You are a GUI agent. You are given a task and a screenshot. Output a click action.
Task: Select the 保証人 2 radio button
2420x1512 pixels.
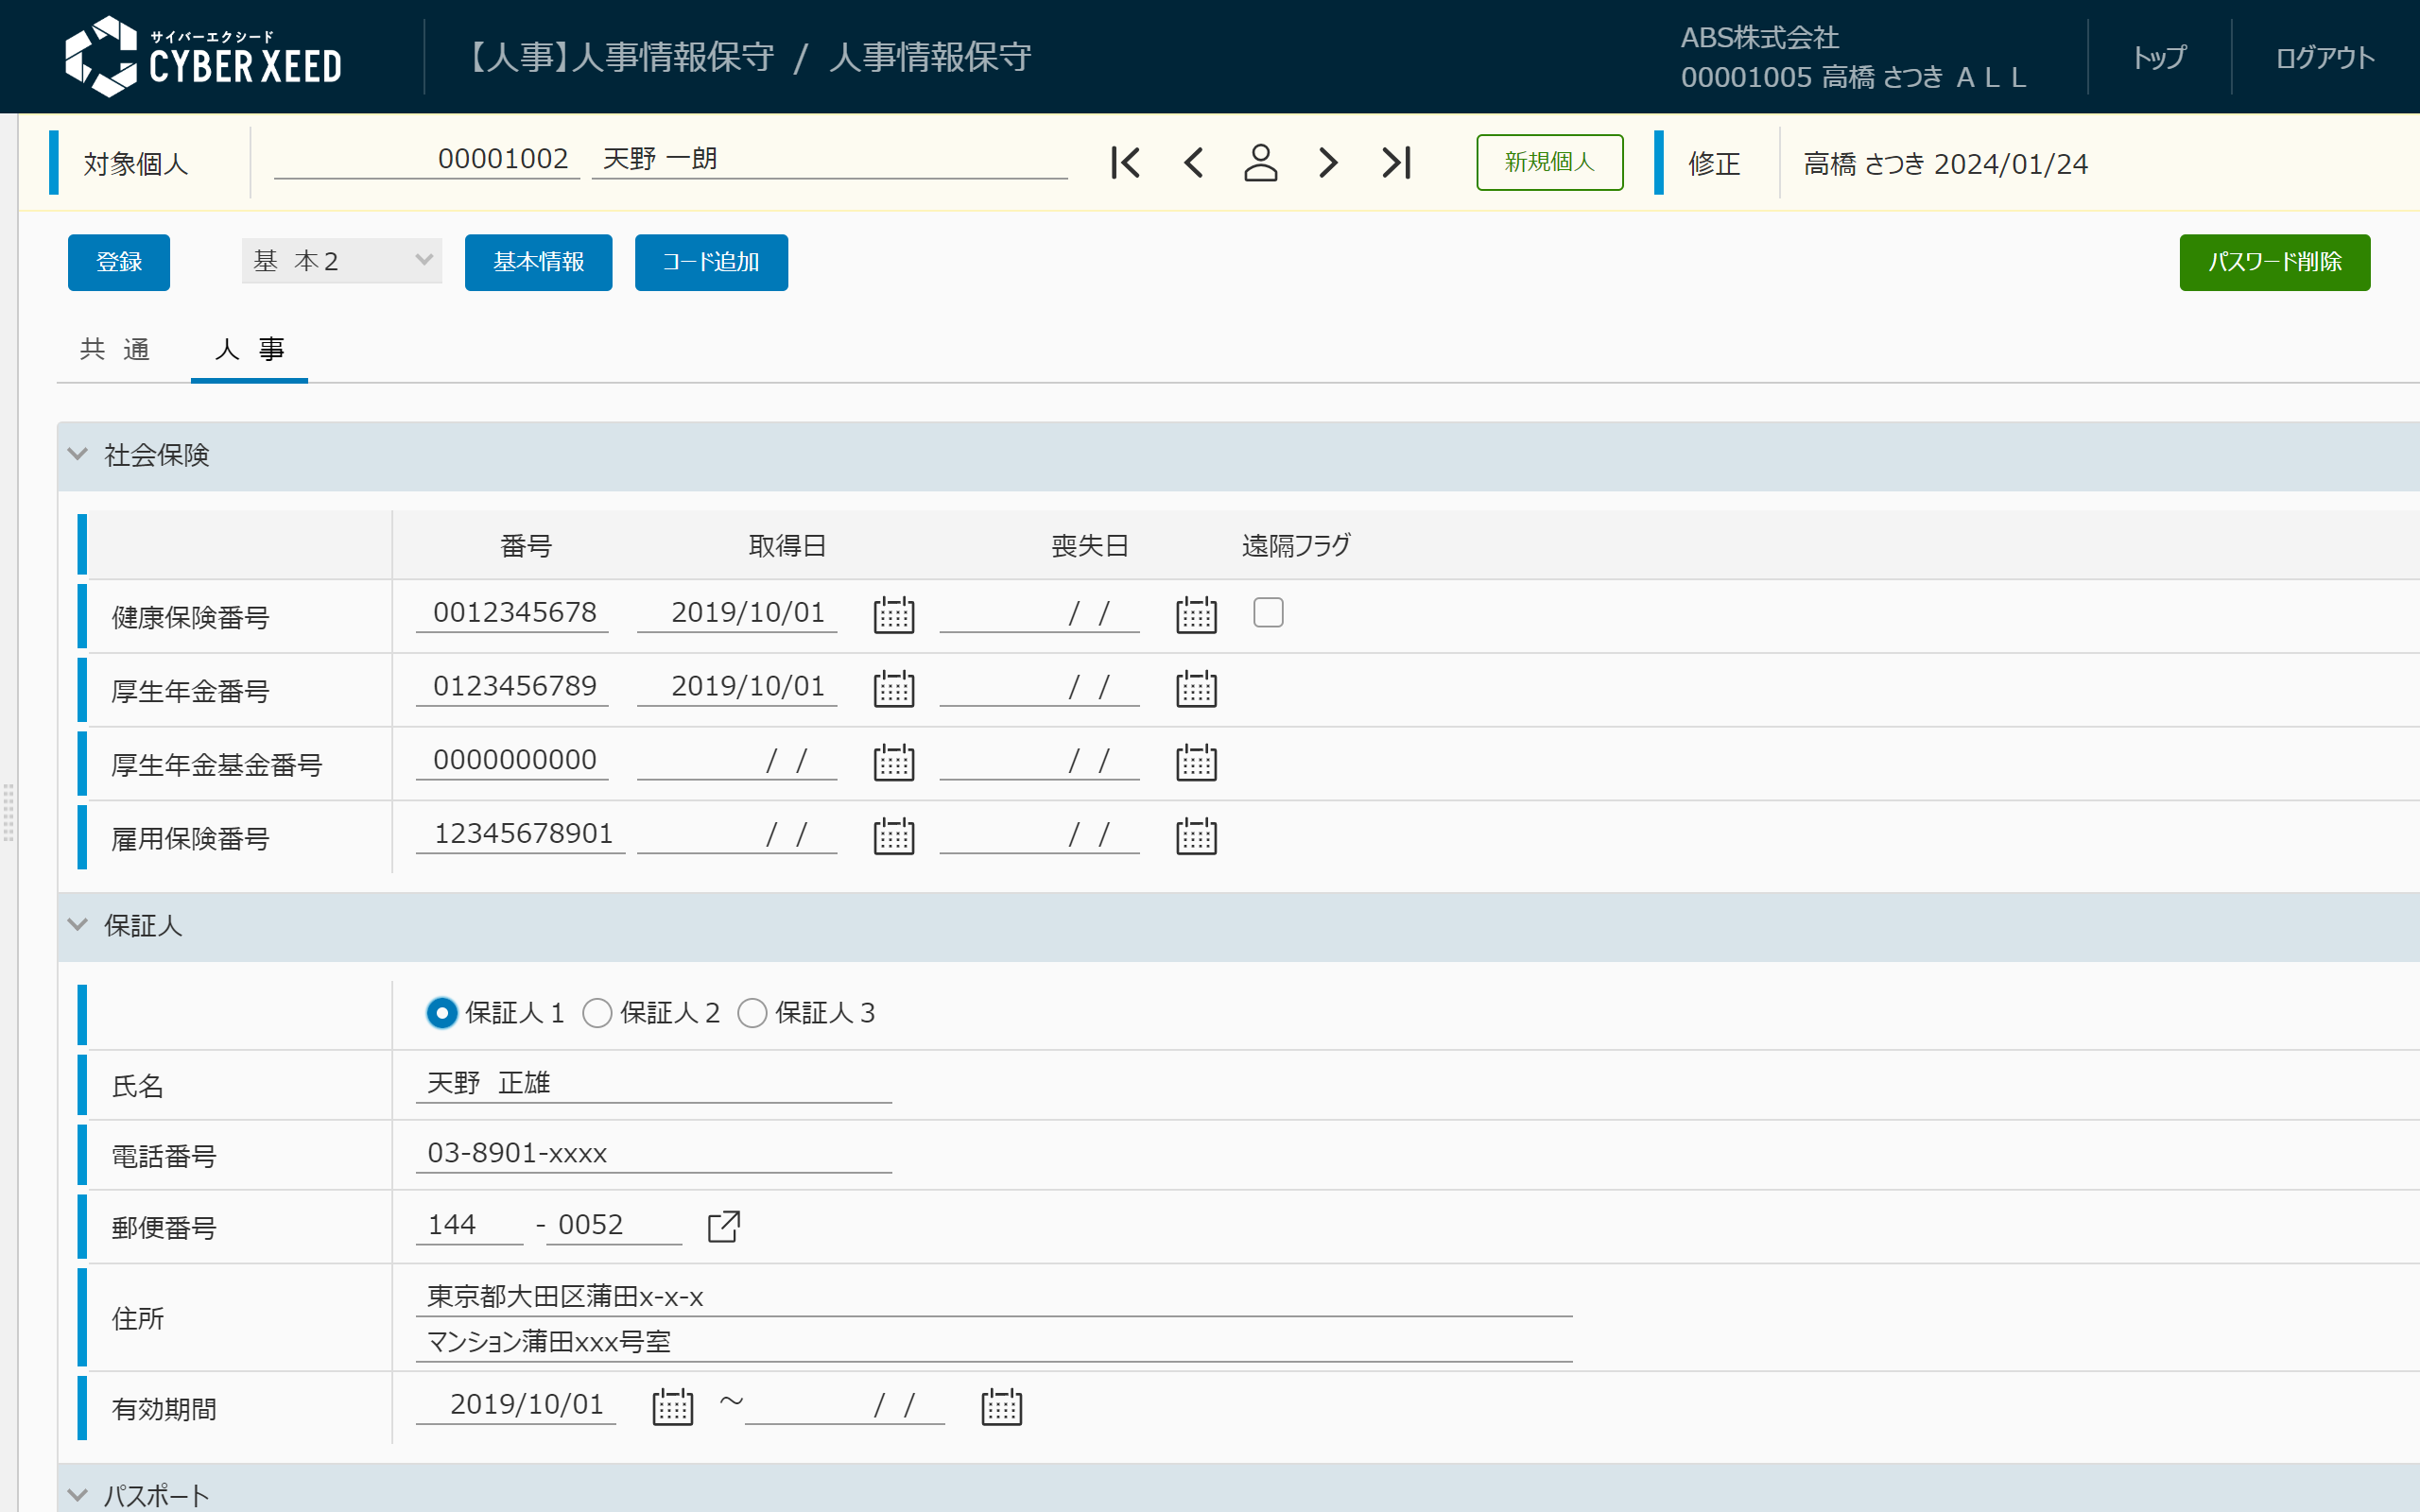(x=597, y=1013)
